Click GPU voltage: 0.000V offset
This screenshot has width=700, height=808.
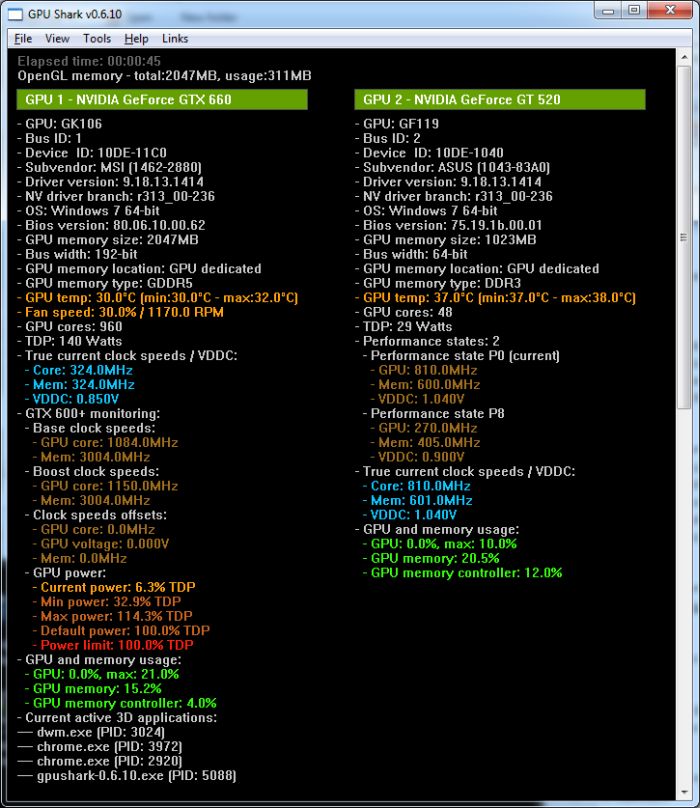[x=101, y=544]
